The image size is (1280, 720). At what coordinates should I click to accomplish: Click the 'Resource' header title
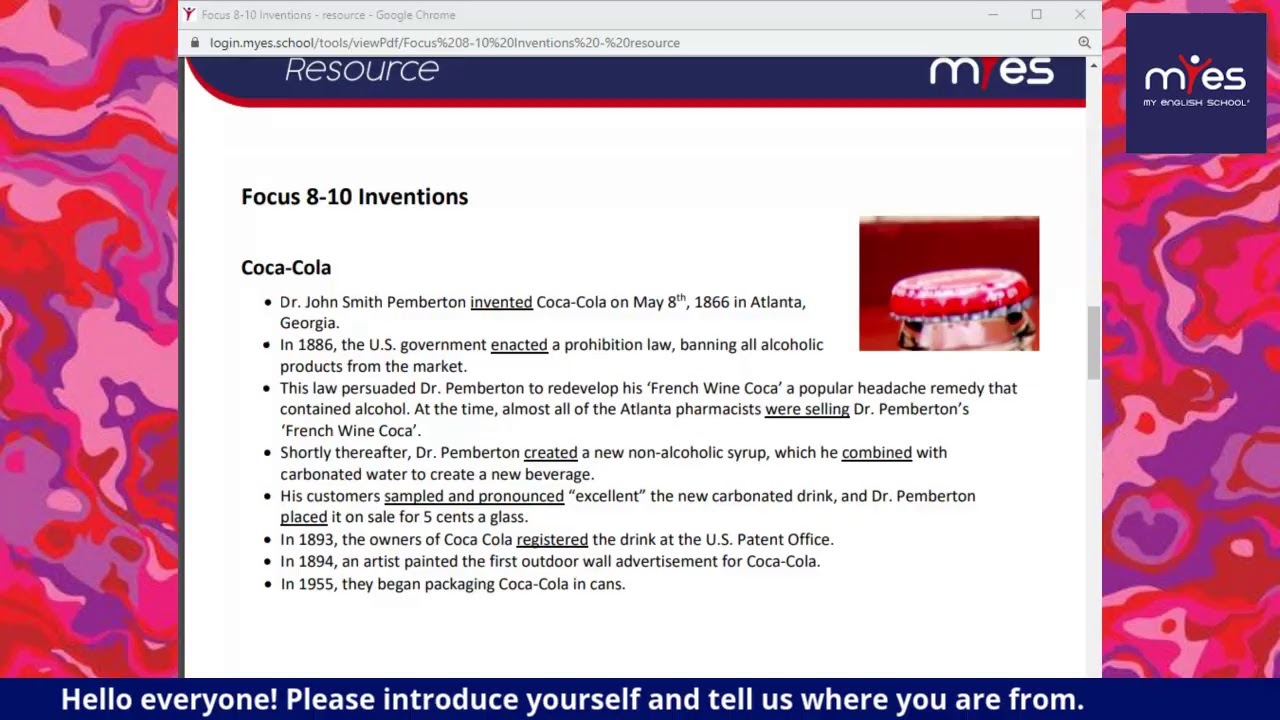(x=362, y=70)
